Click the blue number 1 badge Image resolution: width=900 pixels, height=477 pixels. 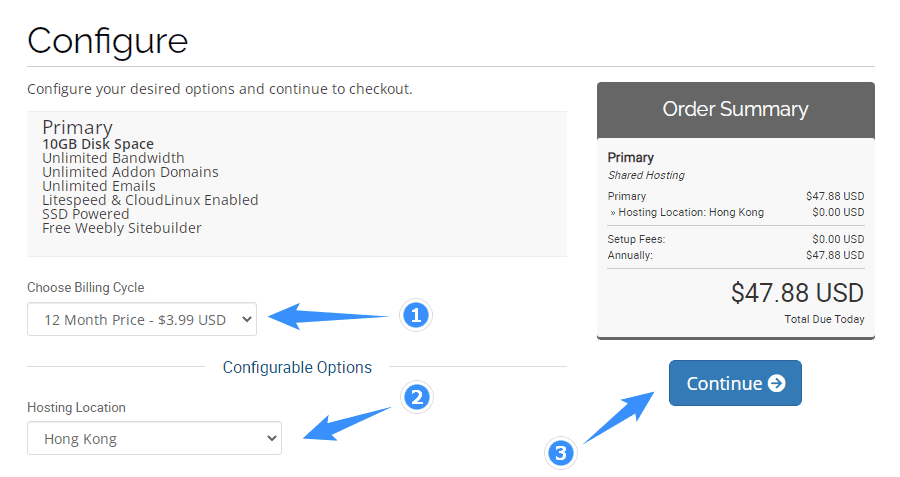(416, 315)
